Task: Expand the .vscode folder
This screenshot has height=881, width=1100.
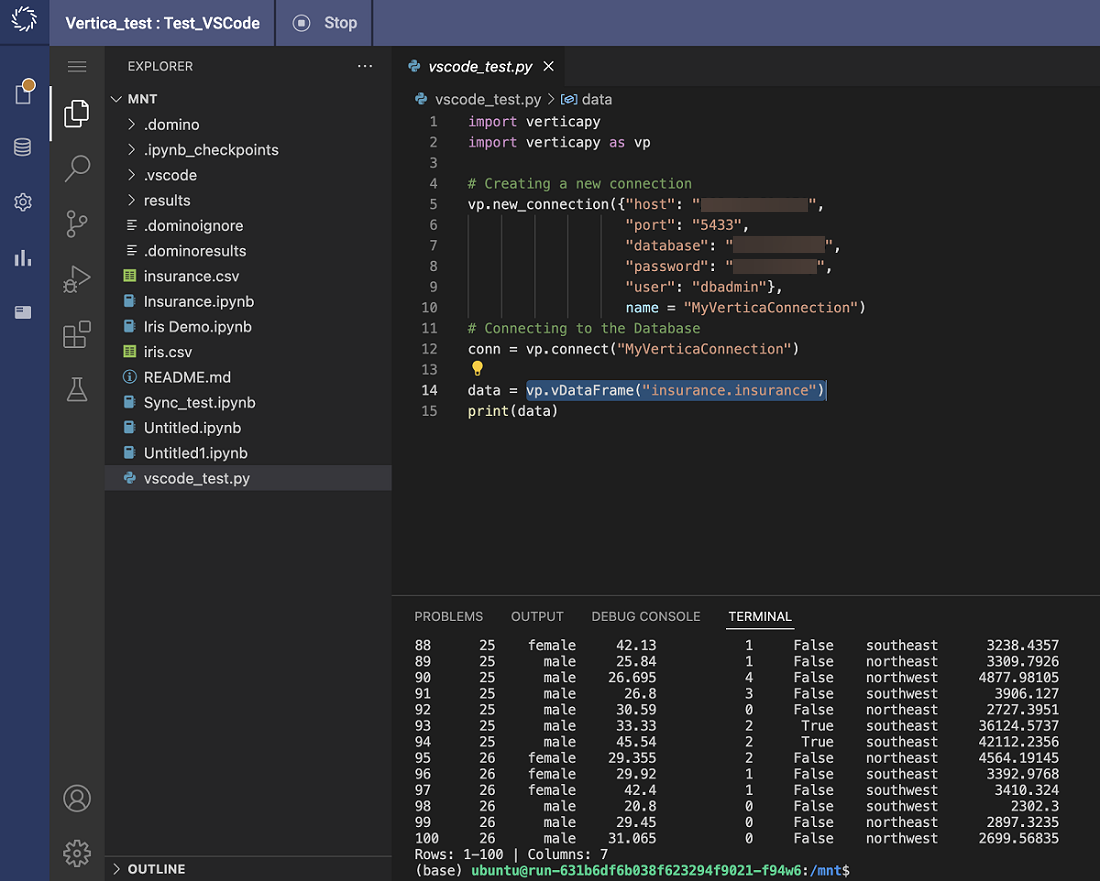Action: click(x=170, y=175)
